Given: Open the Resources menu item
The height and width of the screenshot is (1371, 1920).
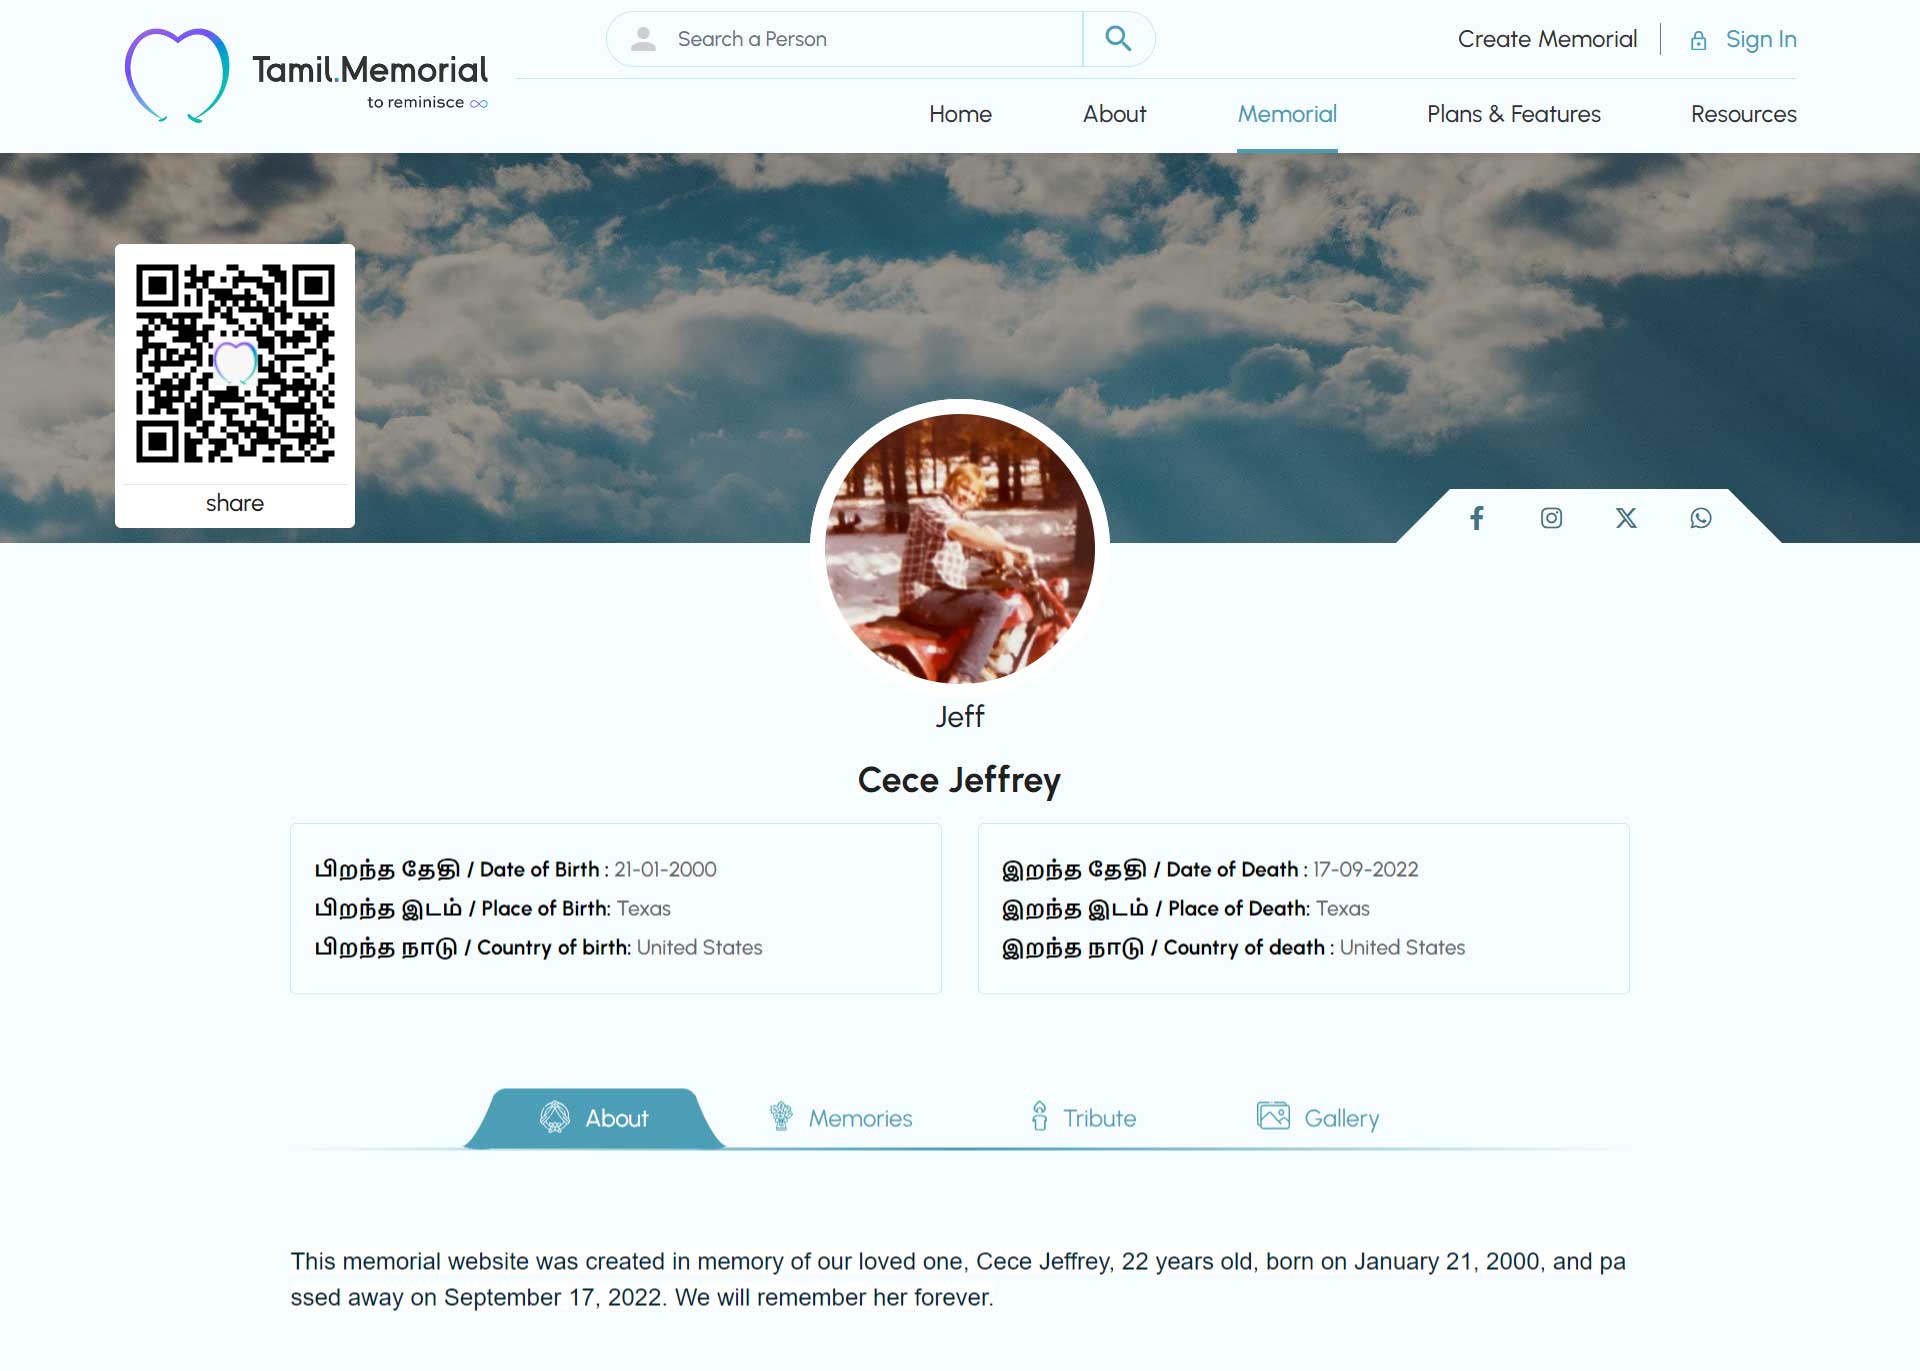Looking at the screenshot, I should click(x=1743, y=114).
